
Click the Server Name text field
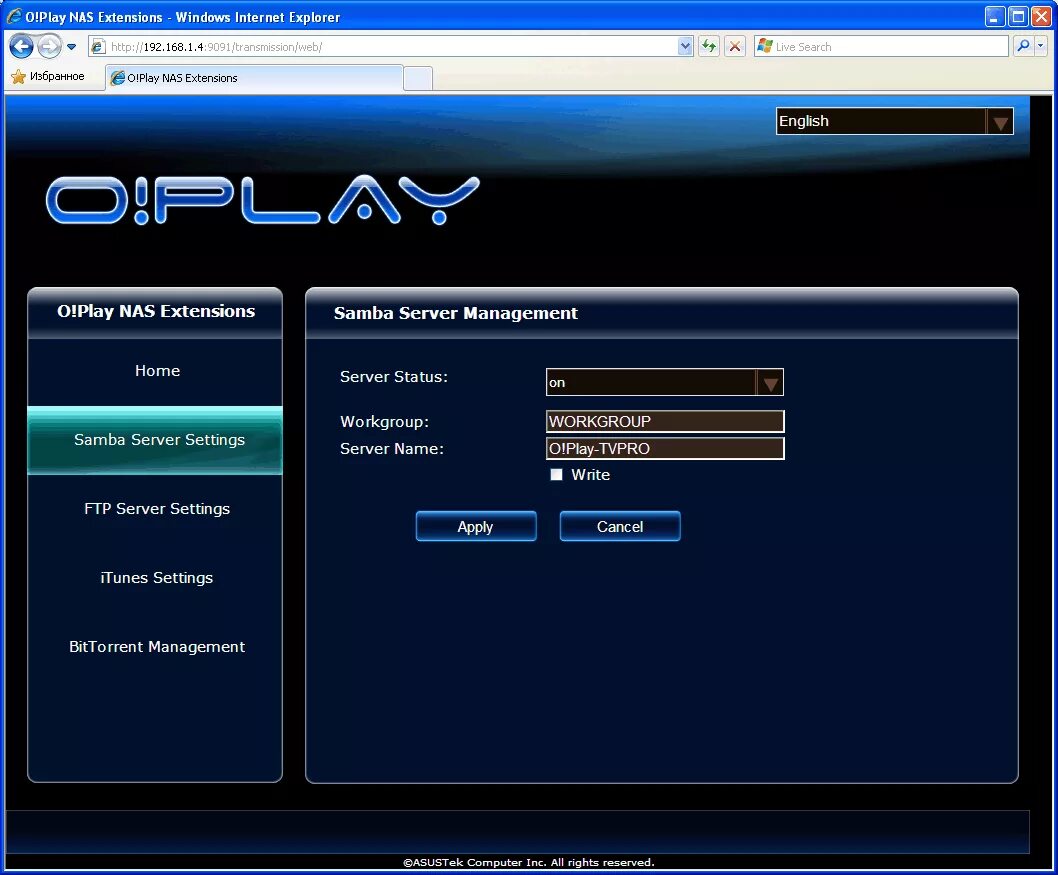665,449
